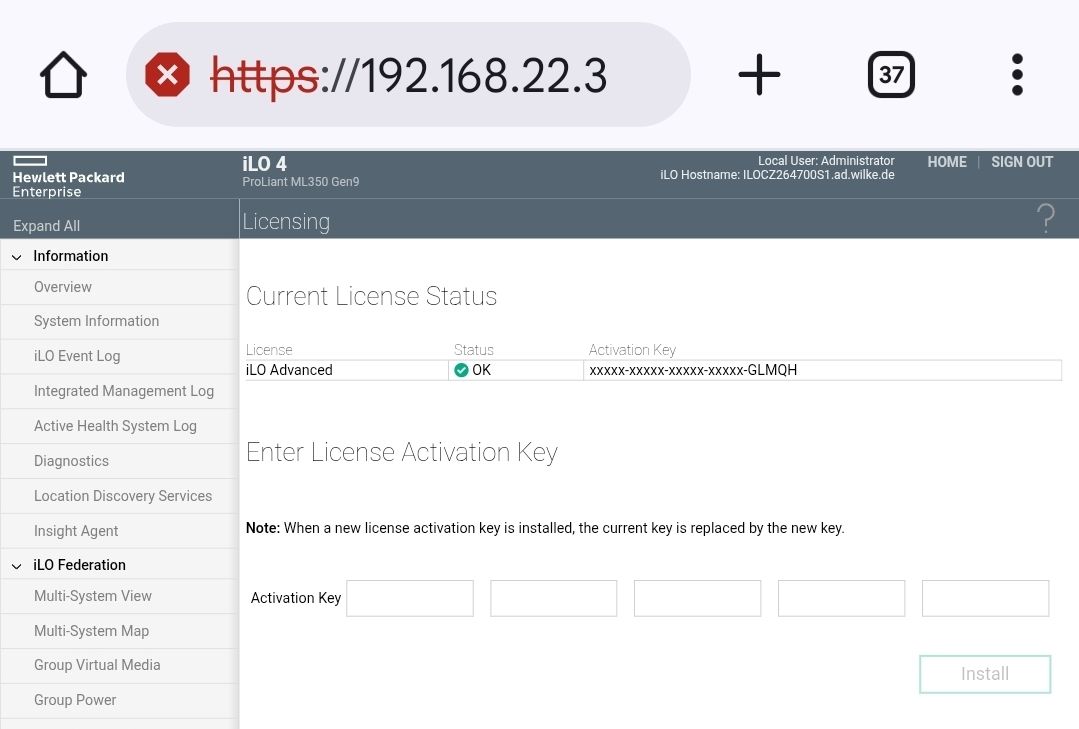
Task: Select the iLO Advanced license cell
Action: click(x=347, y=370)
